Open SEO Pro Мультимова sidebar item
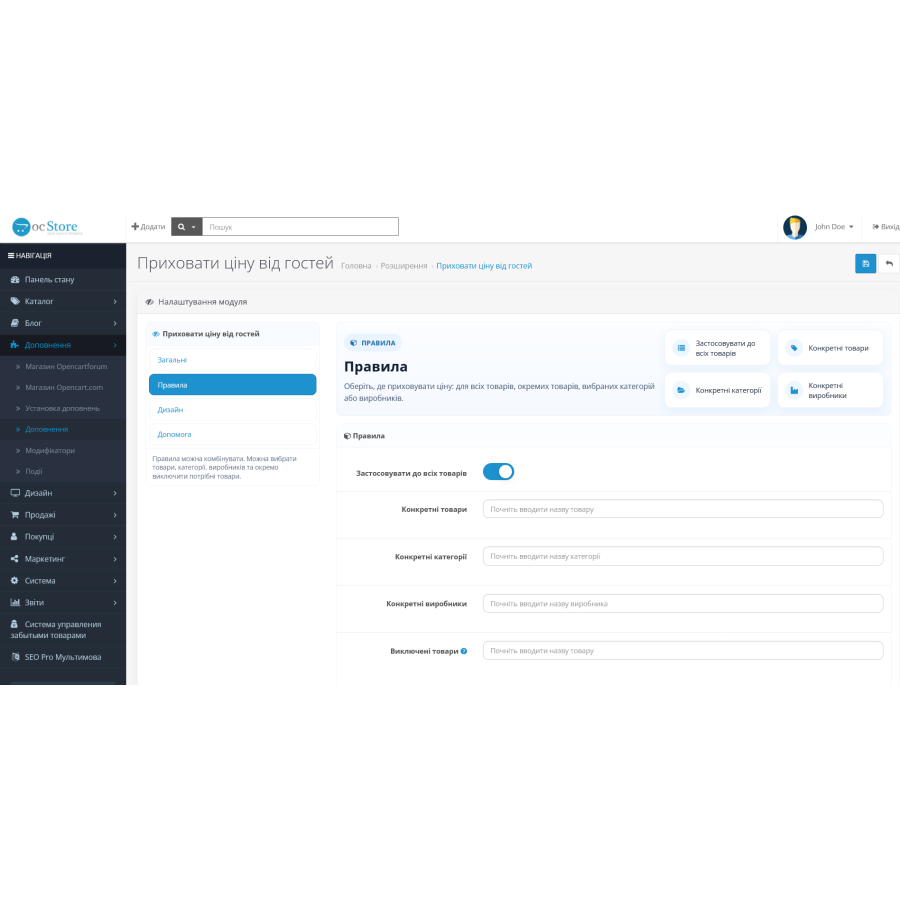This screenshot has width=900, height=900. coord(63,657)
